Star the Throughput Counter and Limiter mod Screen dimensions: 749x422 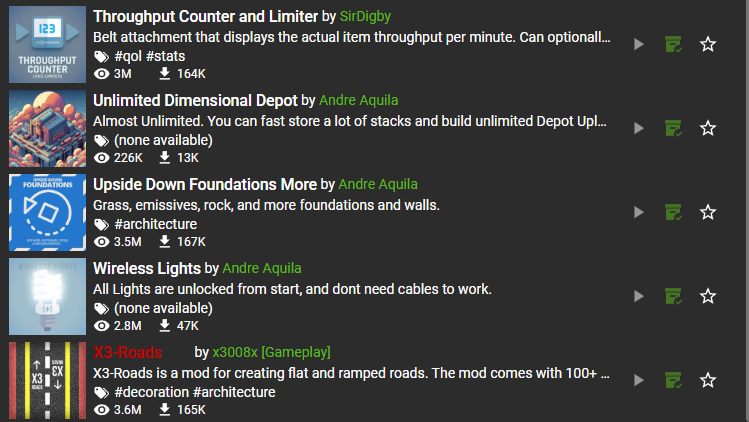[x=707, y=44]
